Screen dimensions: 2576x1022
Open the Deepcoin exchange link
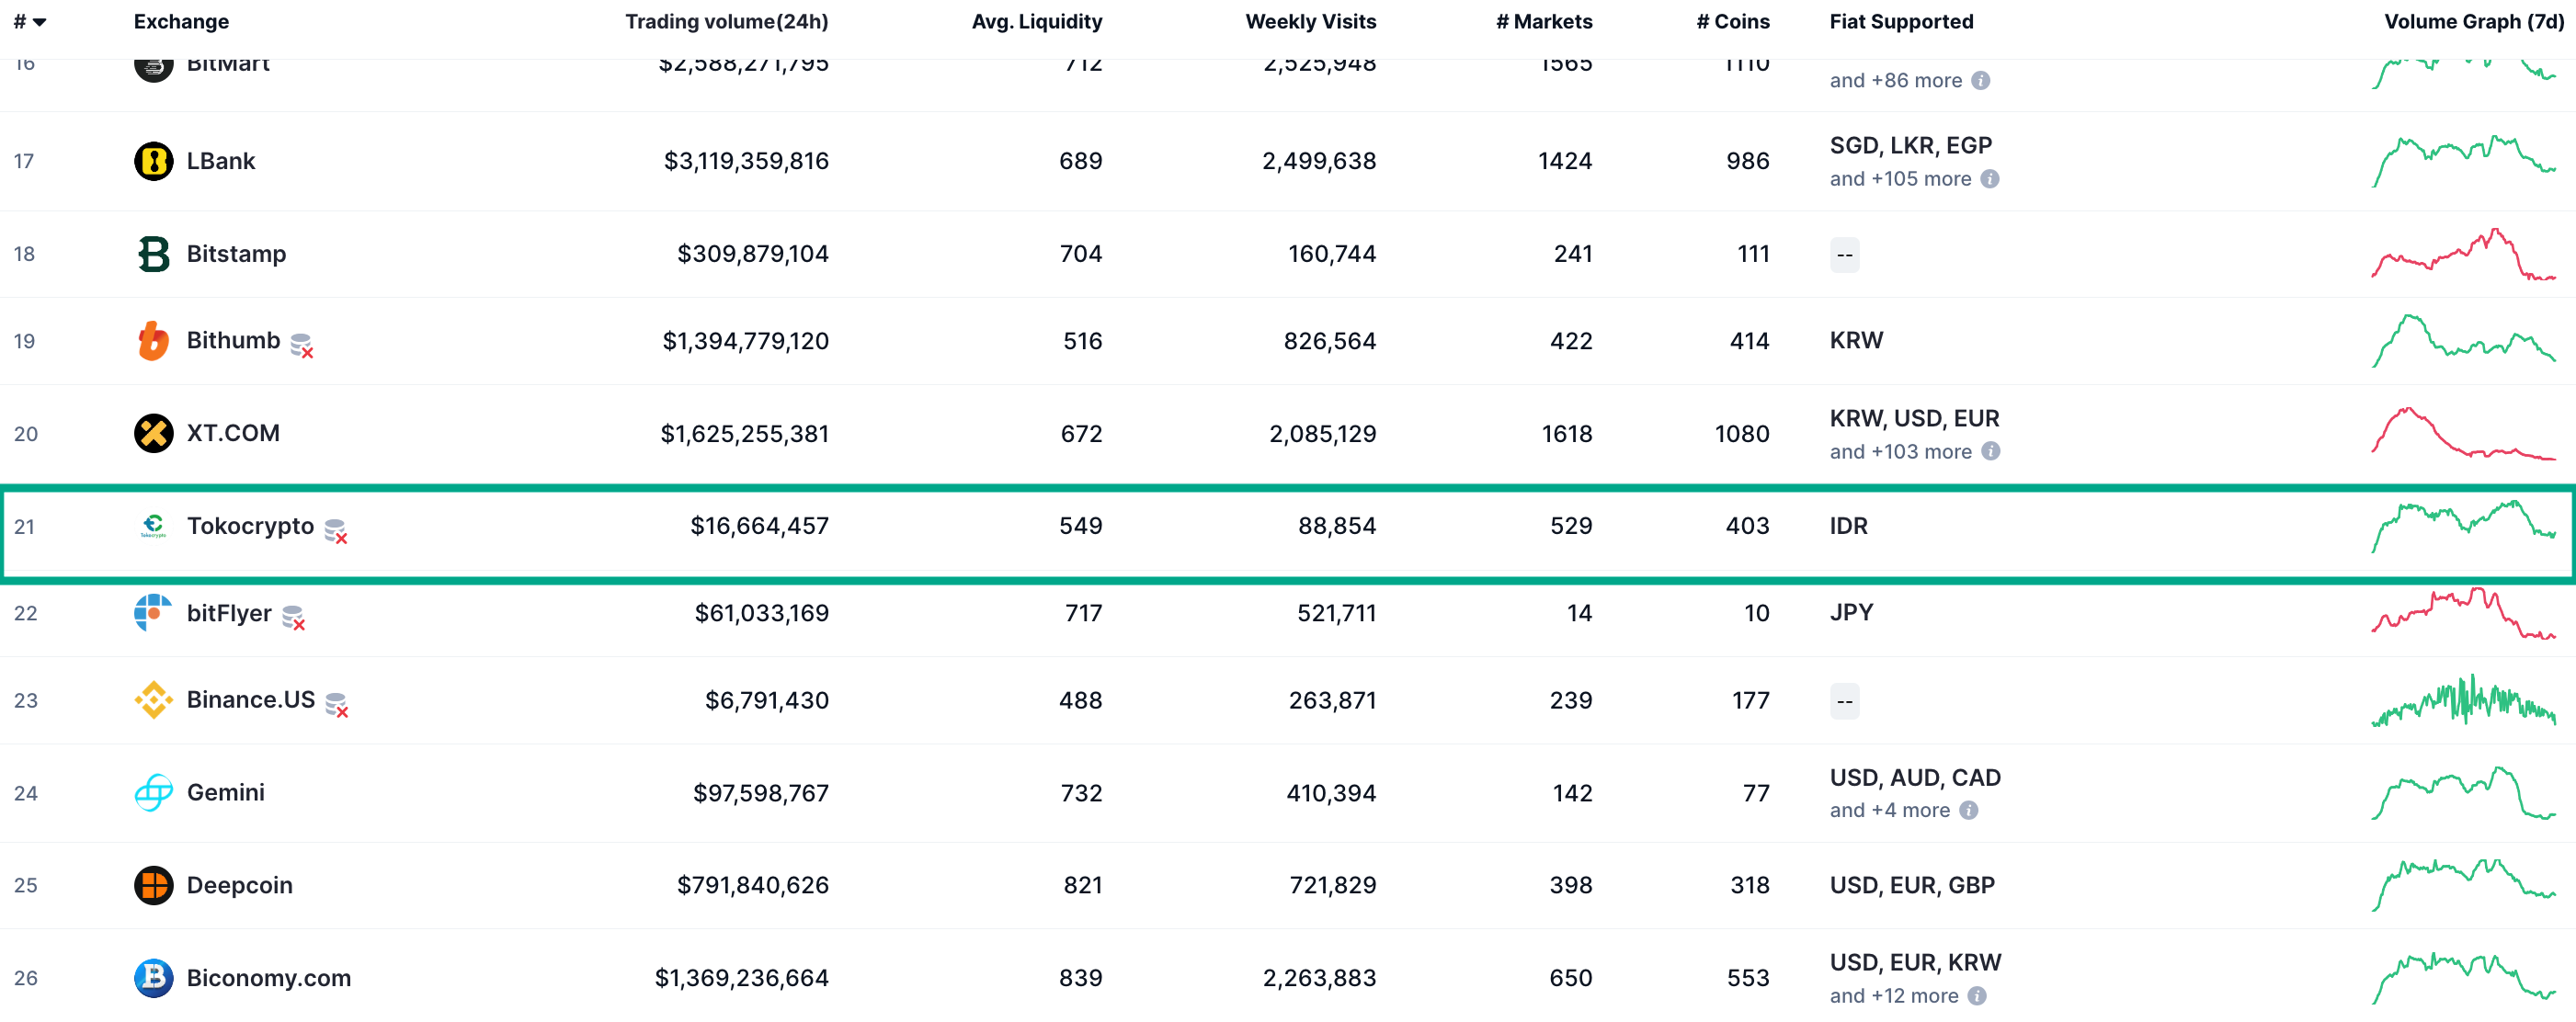[240, 885]
